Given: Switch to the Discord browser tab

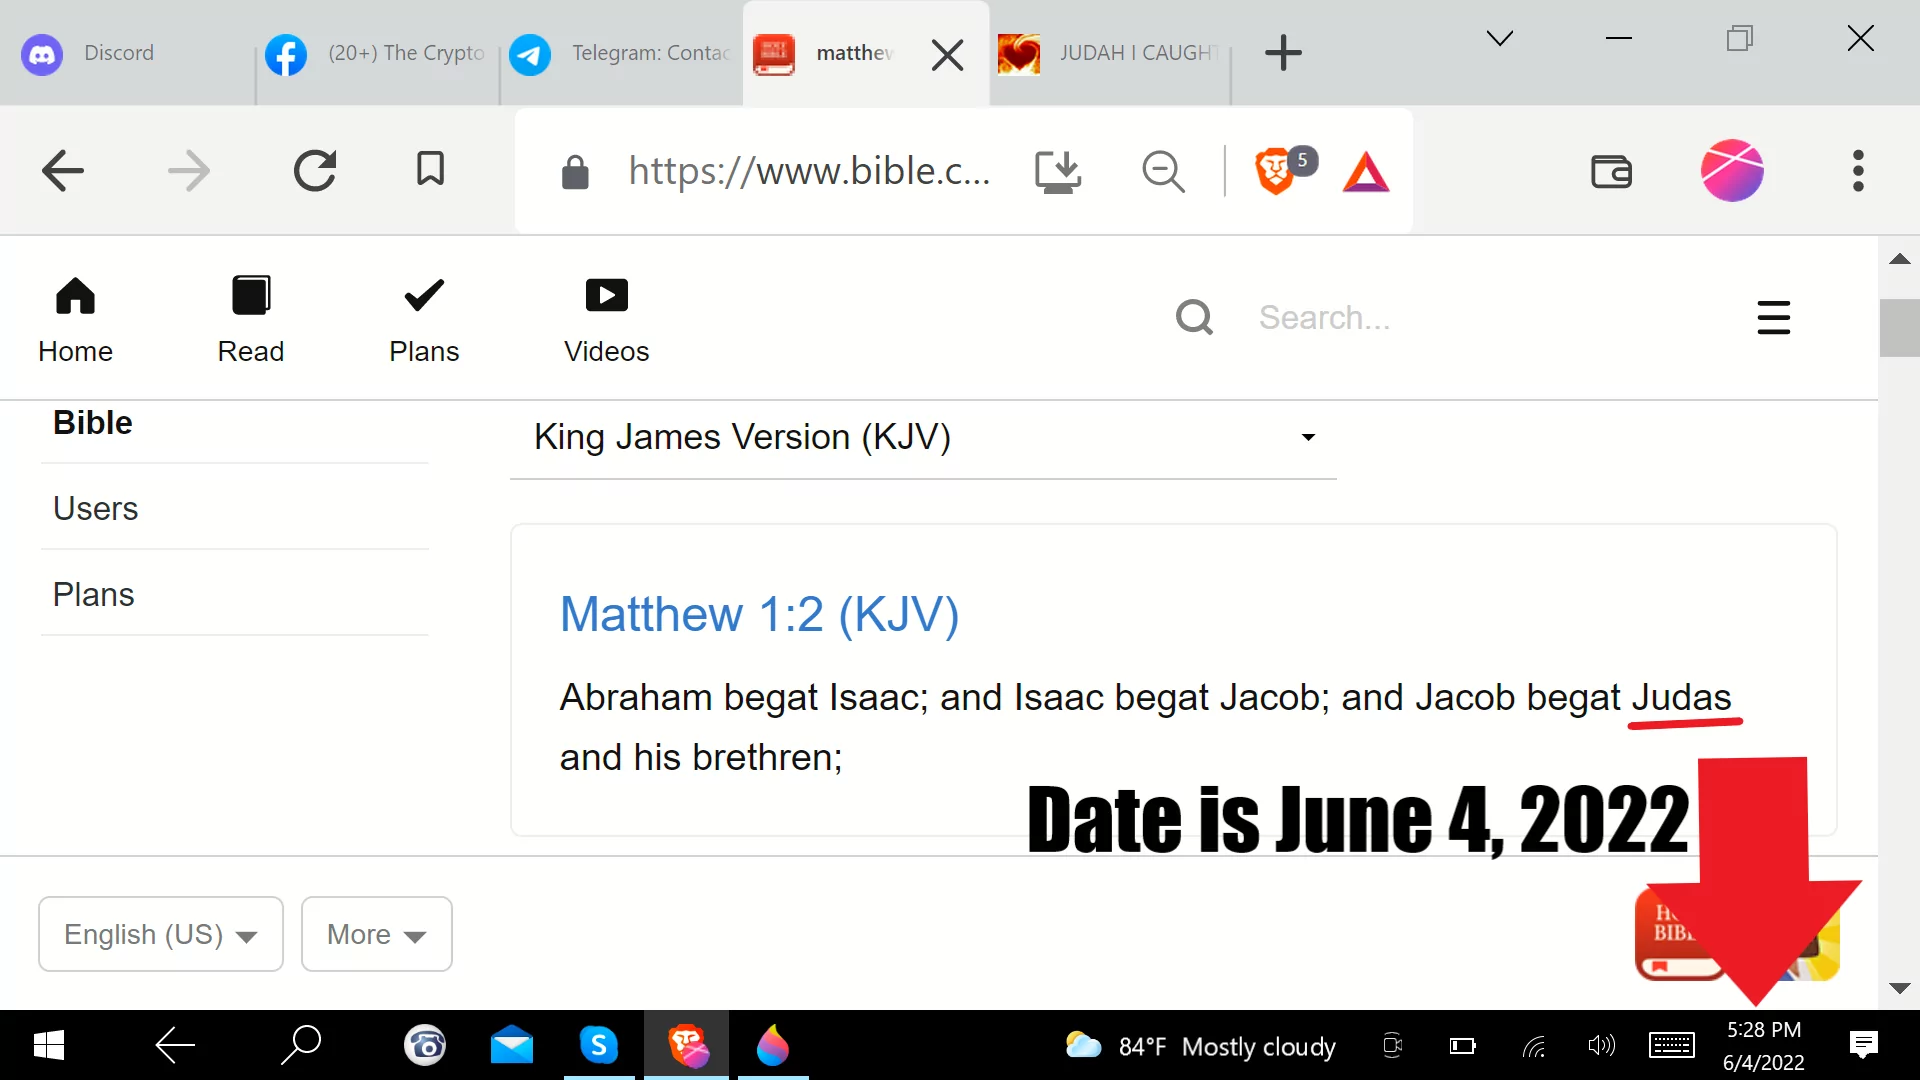Looking at the screenshot, I should (x=118, y=53).
